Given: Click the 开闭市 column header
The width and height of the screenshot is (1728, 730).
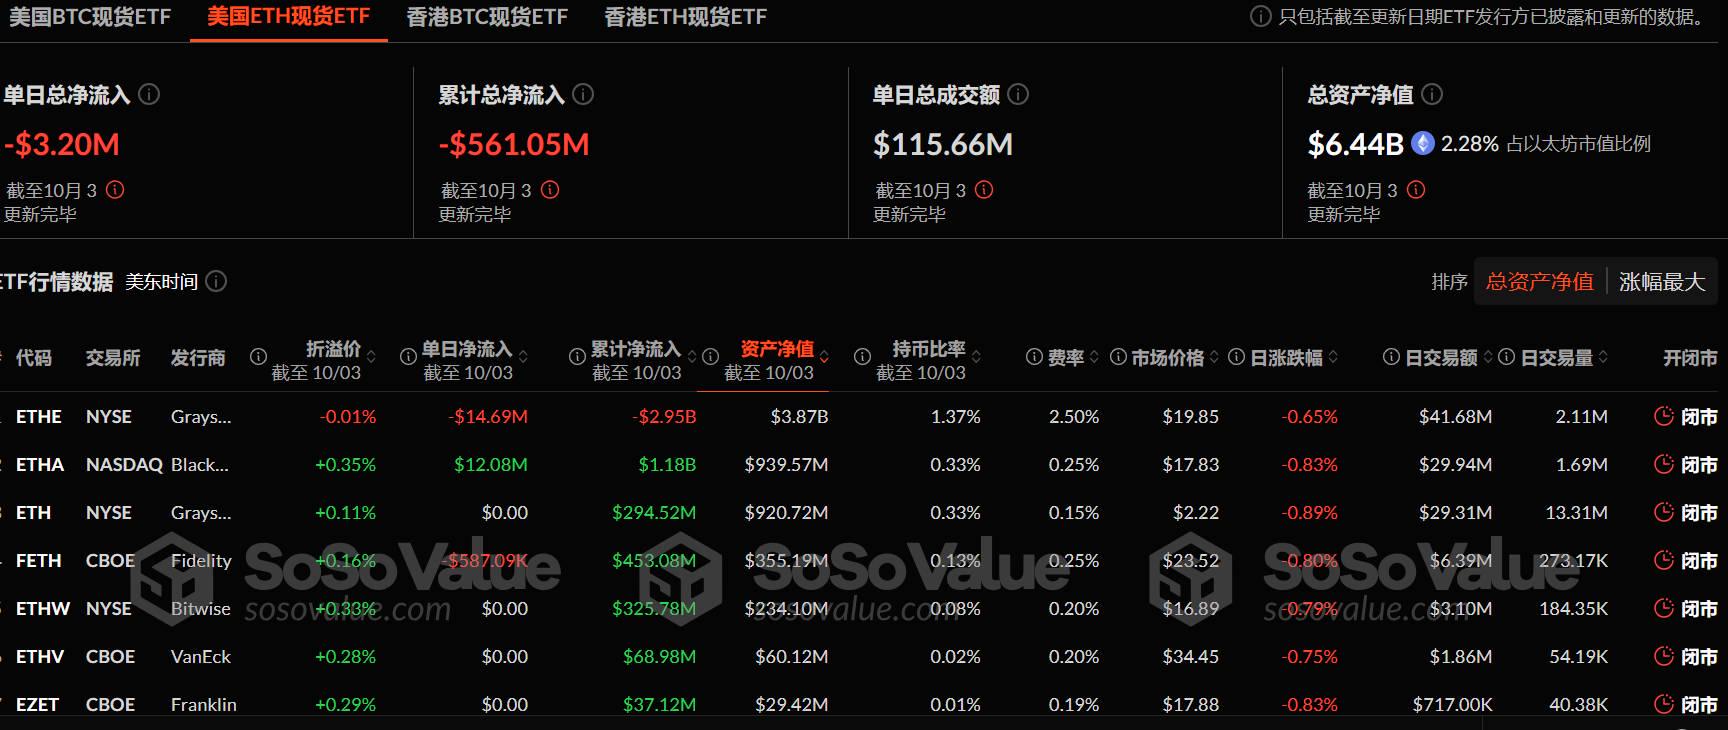Looking at the screenshot, I should pos(1690,357).
